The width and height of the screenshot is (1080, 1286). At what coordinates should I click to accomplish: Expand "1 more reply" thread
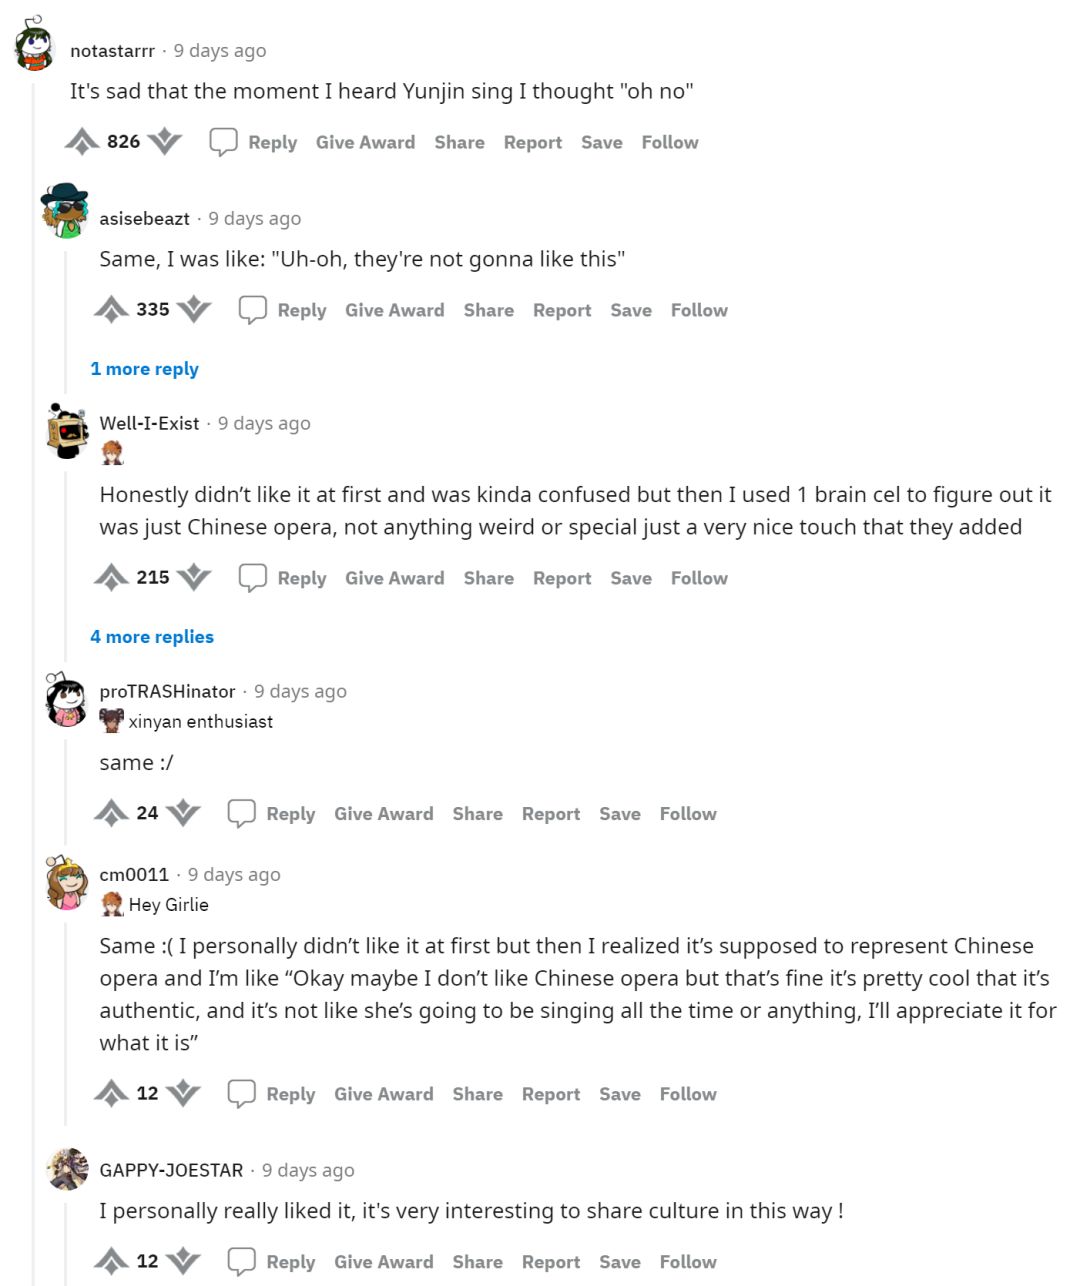(x=144, y=369)
